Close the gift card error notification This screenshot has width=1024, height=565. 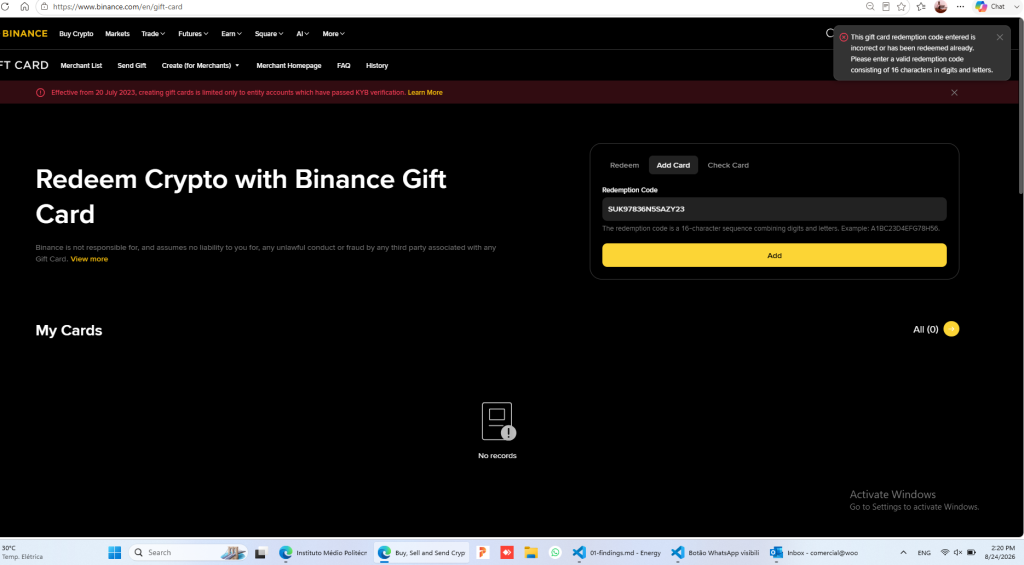pyautogui.click(x=1000, y=37)
